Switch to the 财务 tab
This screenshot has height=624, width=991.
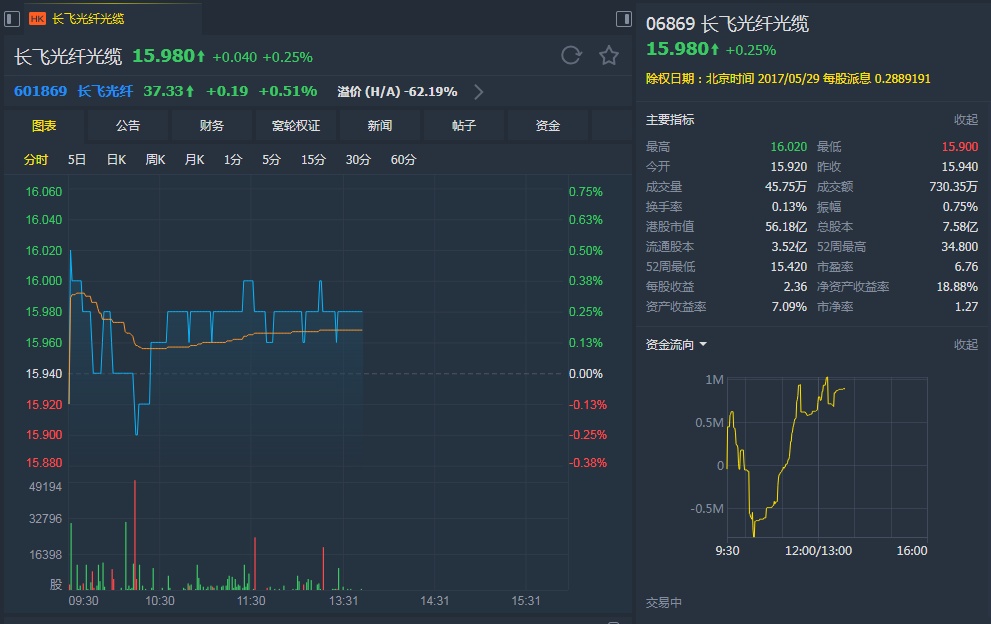pos(212,126)
